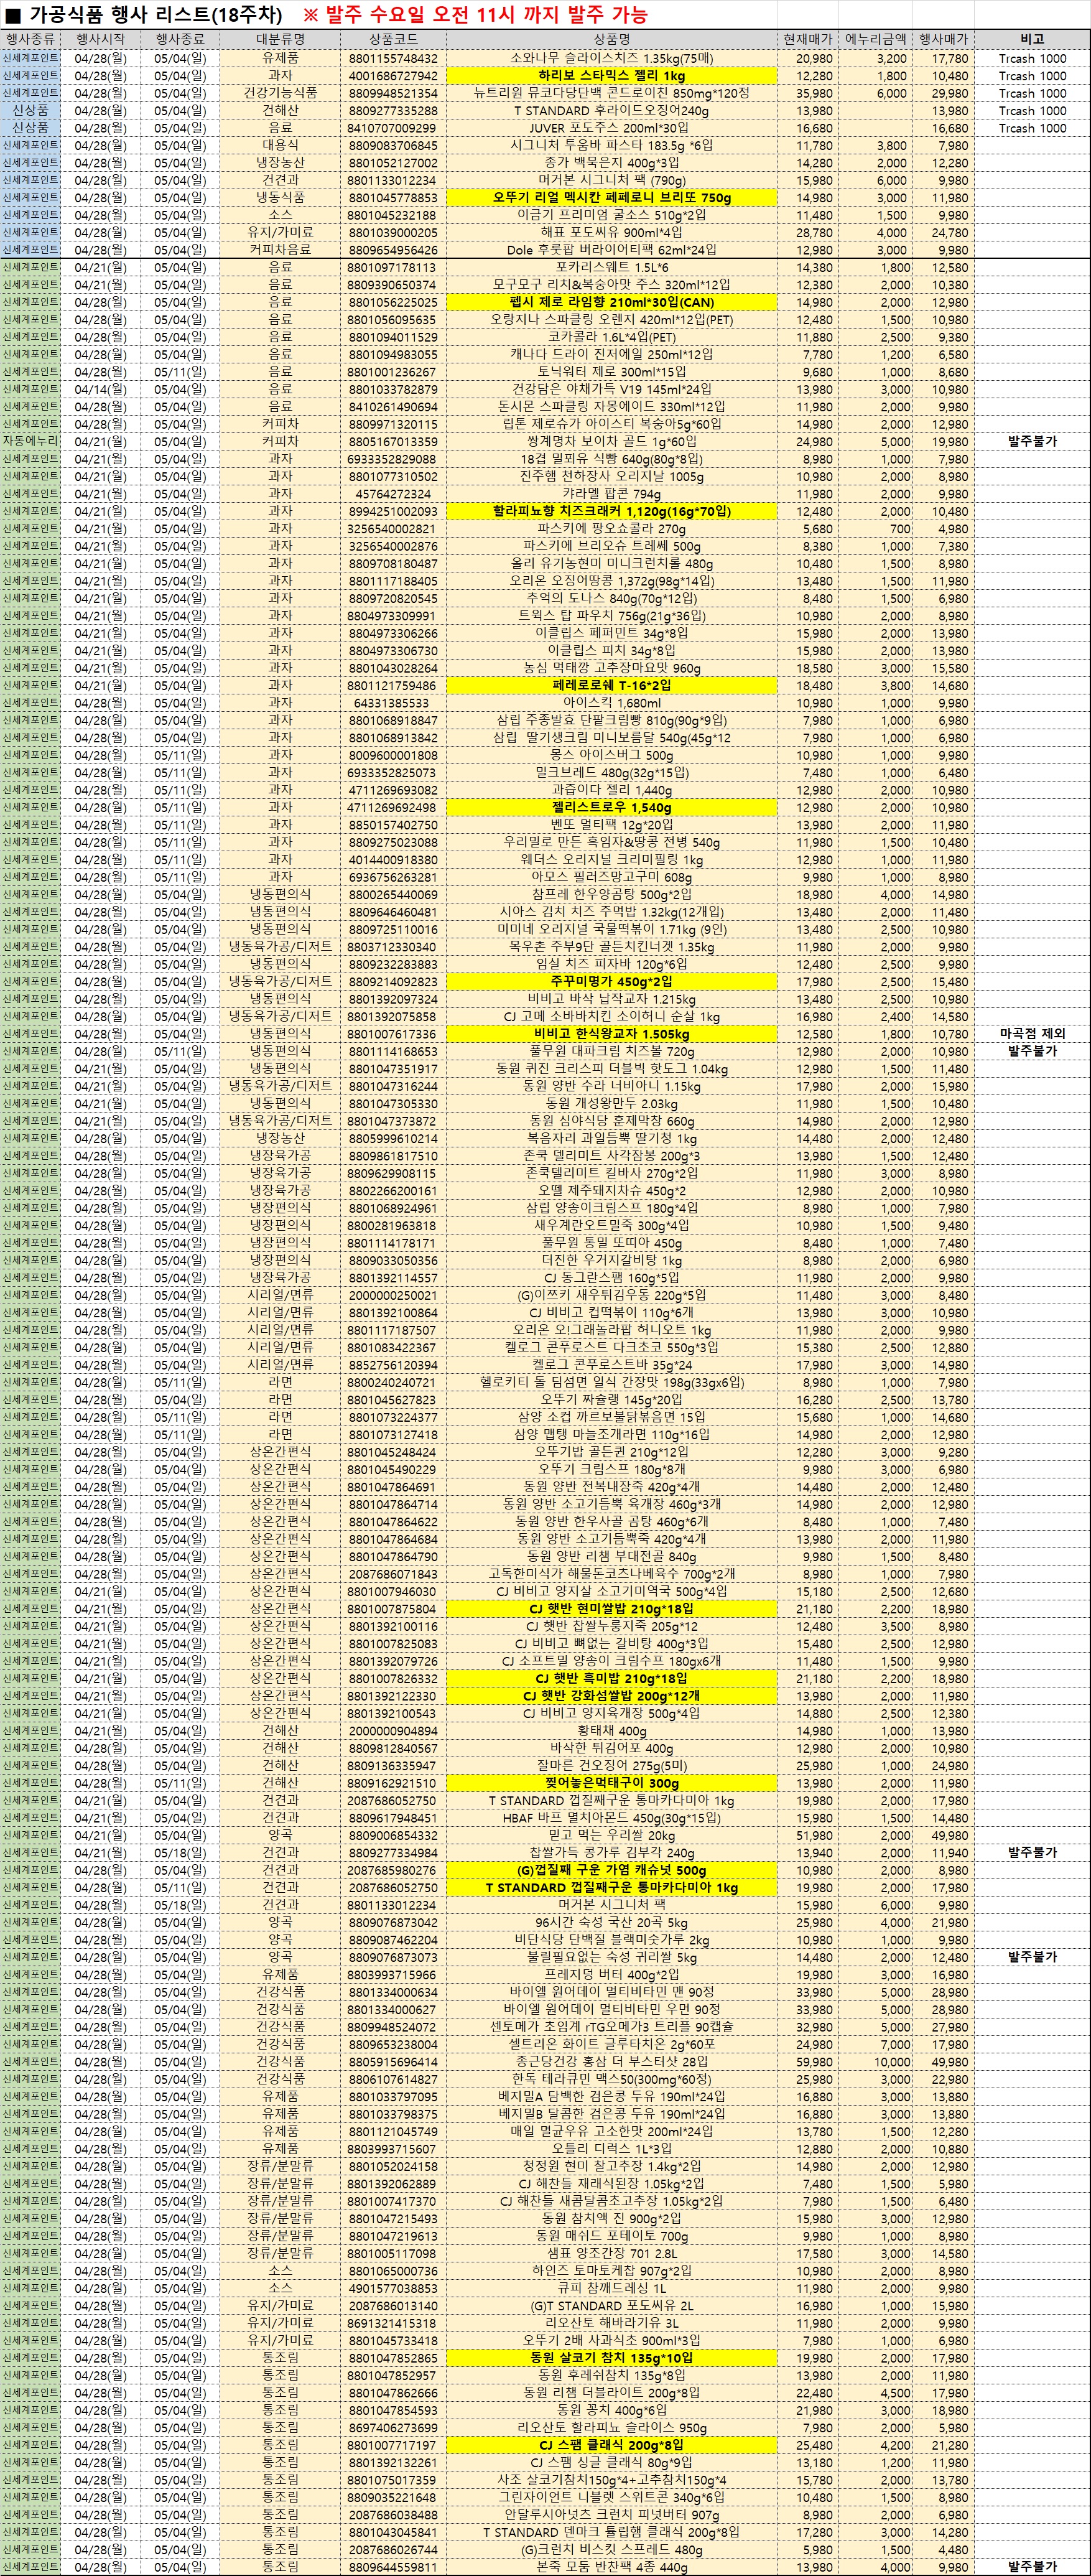Select product cell '찢어놓은먹태구이 300g'
Viewport: 1091px width, 2576px height.
pyautogui.click(x=612, y=1782)
